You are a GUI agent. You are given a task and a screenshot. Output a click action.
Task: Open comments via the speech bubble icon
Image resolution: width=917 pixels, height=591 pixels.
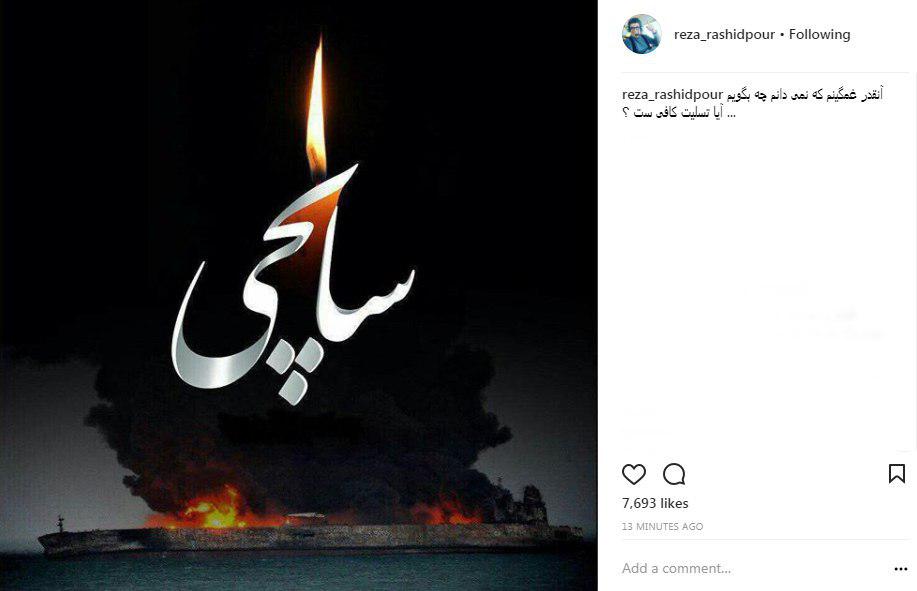click(674, 474)
